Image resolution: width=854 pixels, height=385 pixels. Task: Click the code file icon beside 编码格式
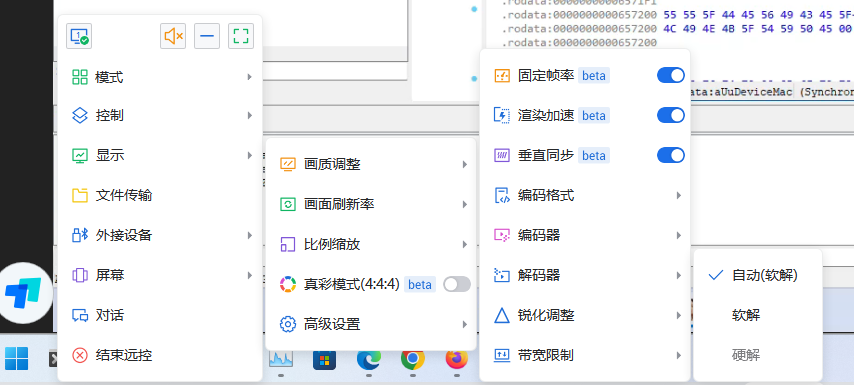pyautogui.click(x=502, y=195)
